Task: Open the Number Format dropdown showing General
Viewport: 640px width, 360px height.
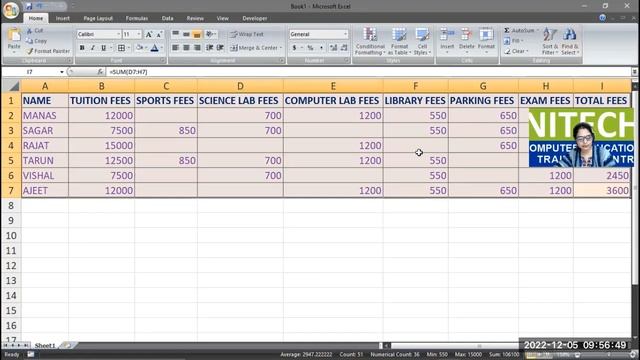Action: tap(345, 34)
